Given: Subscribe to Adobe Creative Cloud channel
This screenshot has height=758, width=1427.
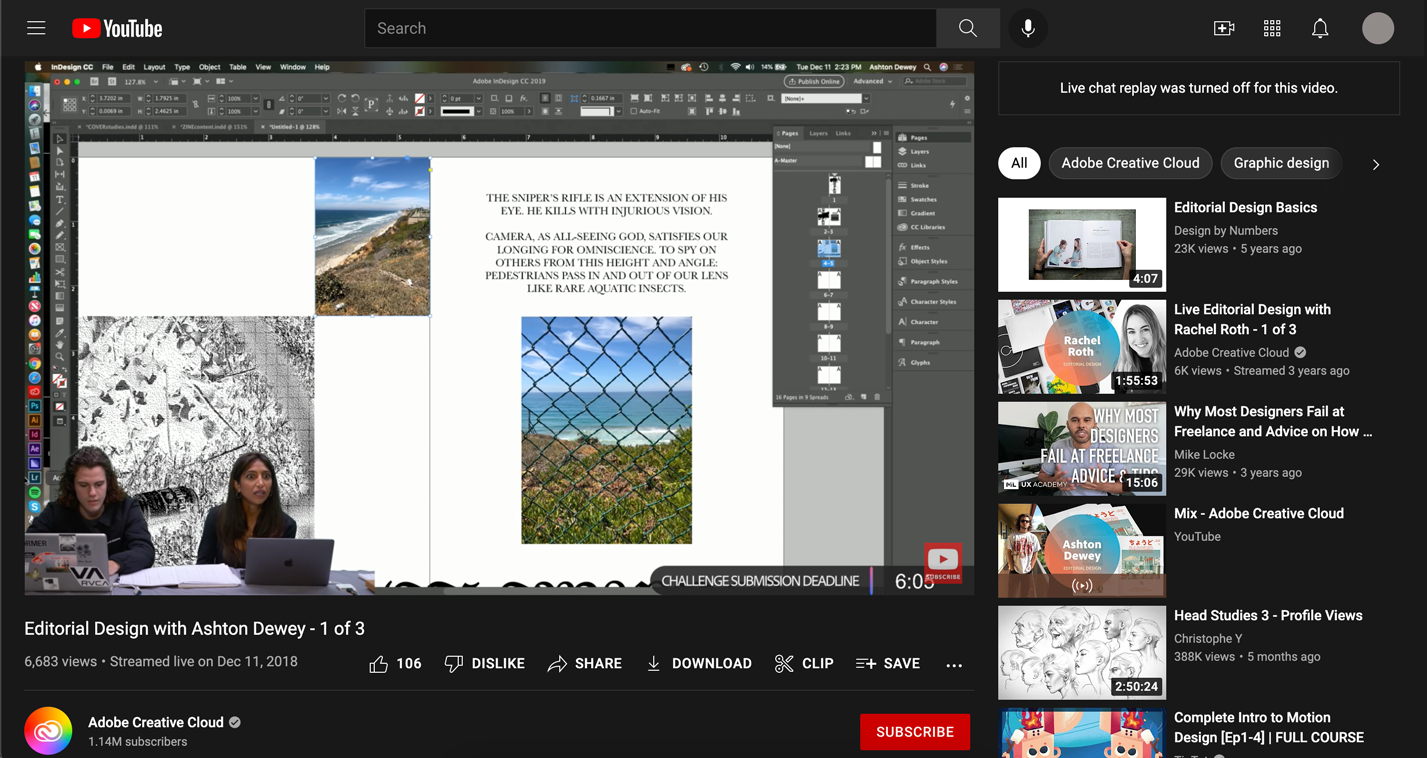Looking at the screenshot, I should click(914, 732).
